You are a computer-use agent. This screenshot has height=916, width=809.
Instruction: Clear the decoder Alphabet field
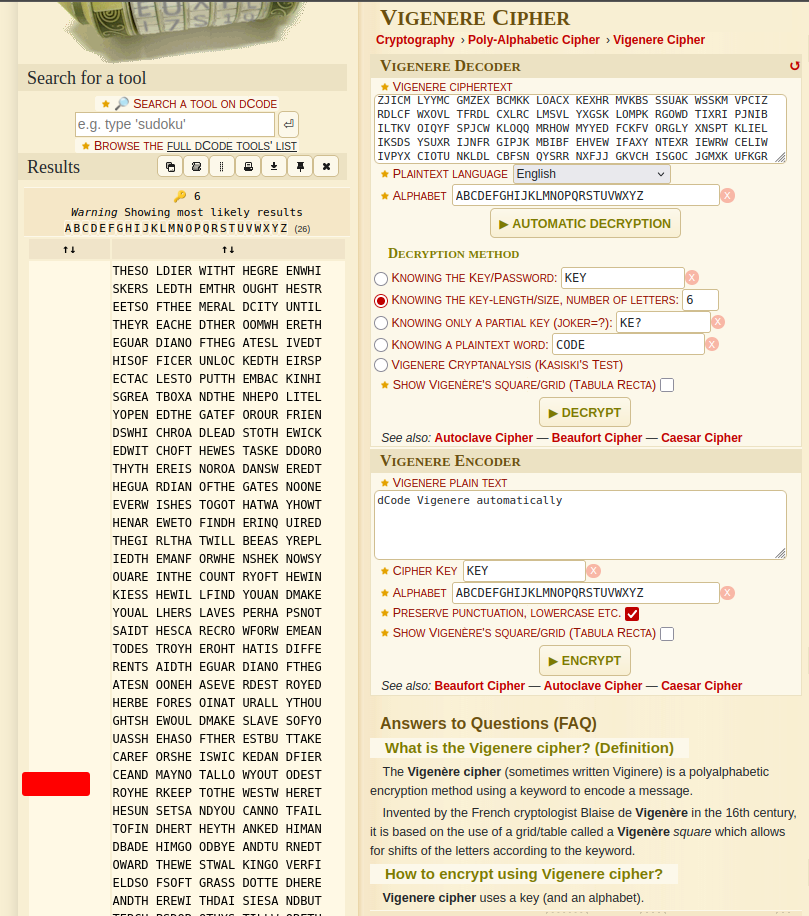(728, 196)
